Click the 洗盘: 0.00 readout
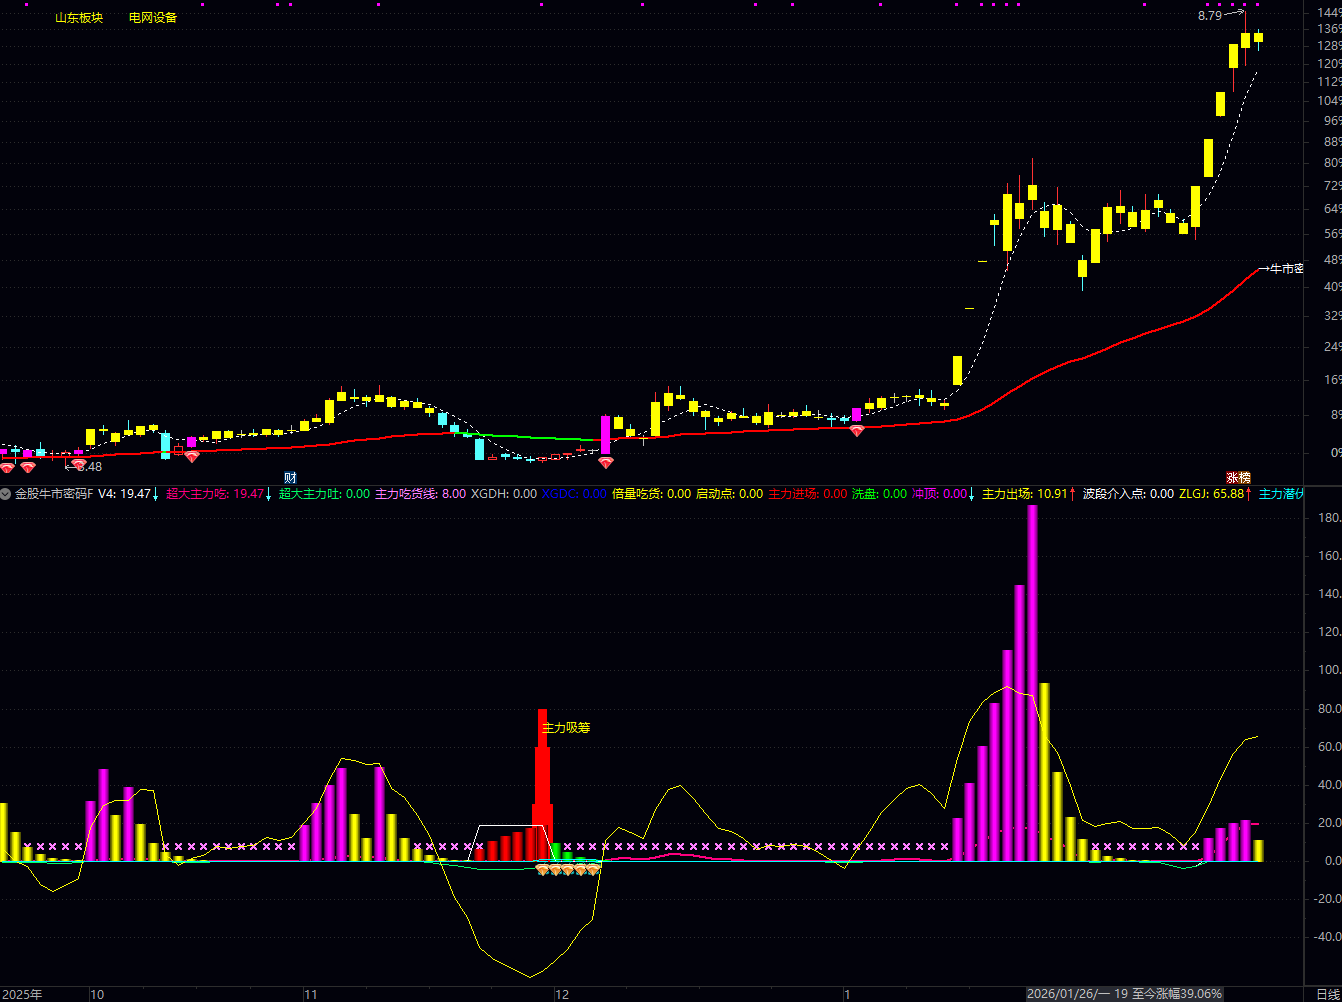The height and width of the screenshot is (1002, 1342). pyautogui.click(x=879, y=494)
